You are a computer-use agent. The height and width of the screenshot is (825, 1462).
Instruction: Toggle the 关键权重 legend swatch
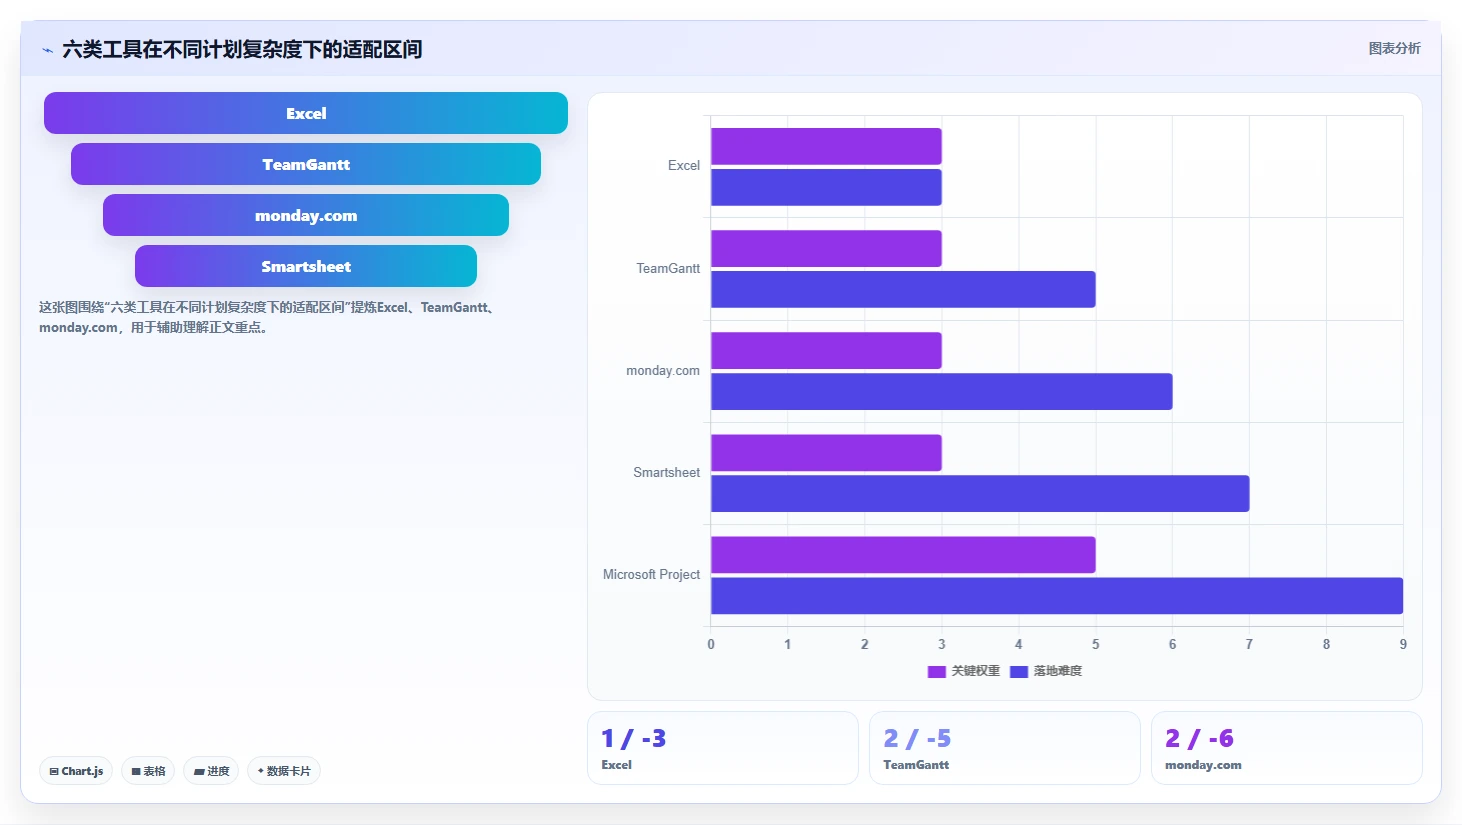pos(937,672)
